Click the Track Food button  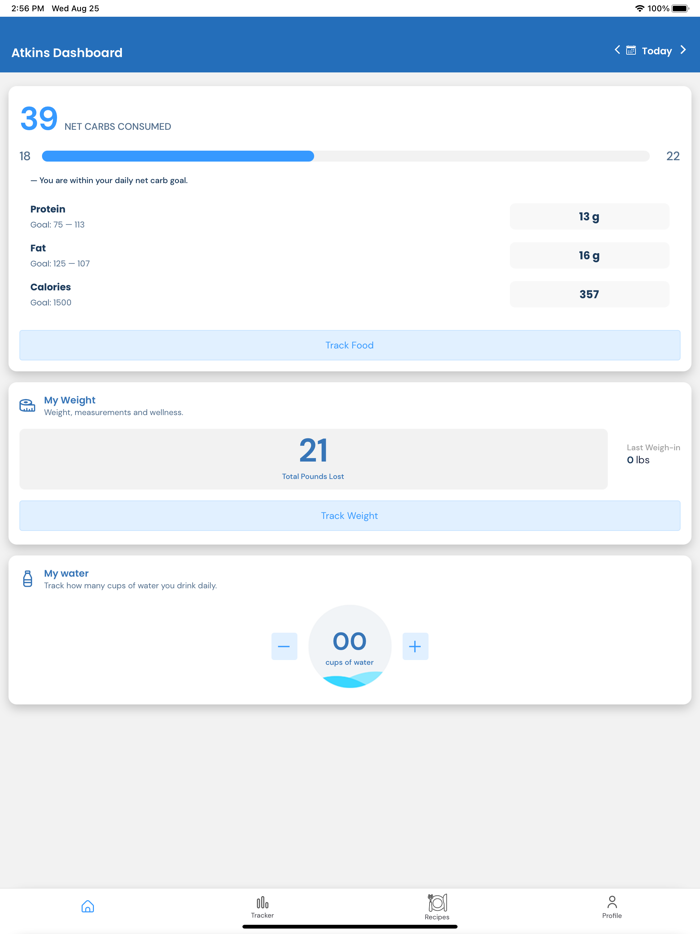click(349, 344)
